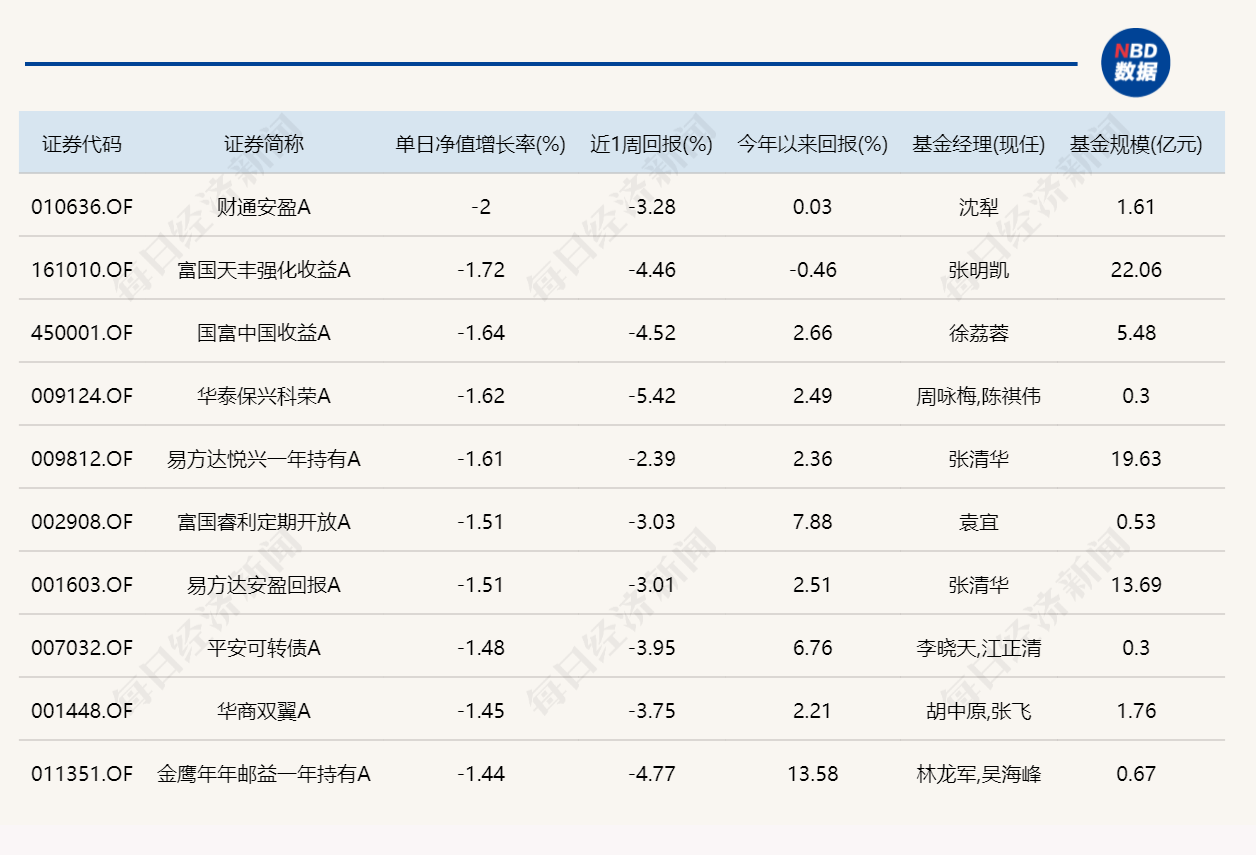The height and width of the screenshot is (855, 1256).
Task: Click fund 平安可转债A name
Action: pos(250,648)
